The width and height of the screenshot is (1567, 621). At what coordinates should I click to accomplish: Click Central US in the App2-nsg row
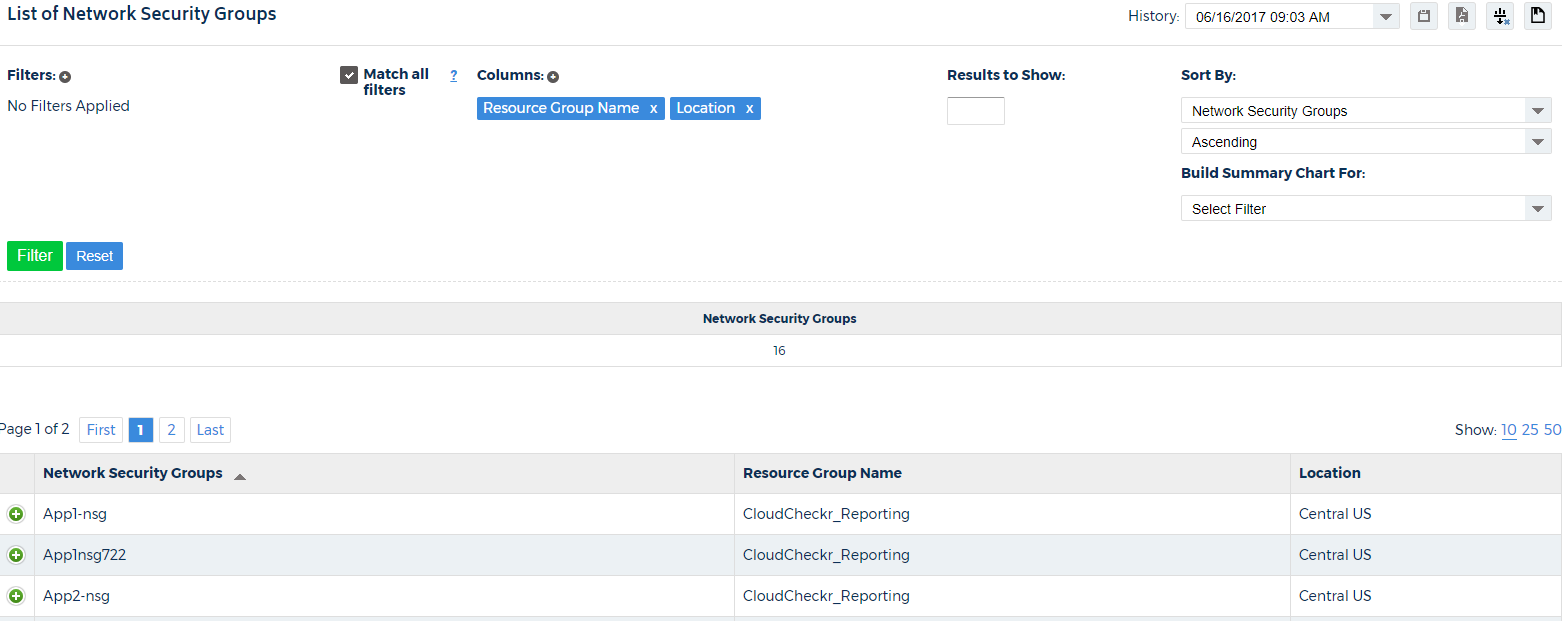click(x=1335, y=596)
